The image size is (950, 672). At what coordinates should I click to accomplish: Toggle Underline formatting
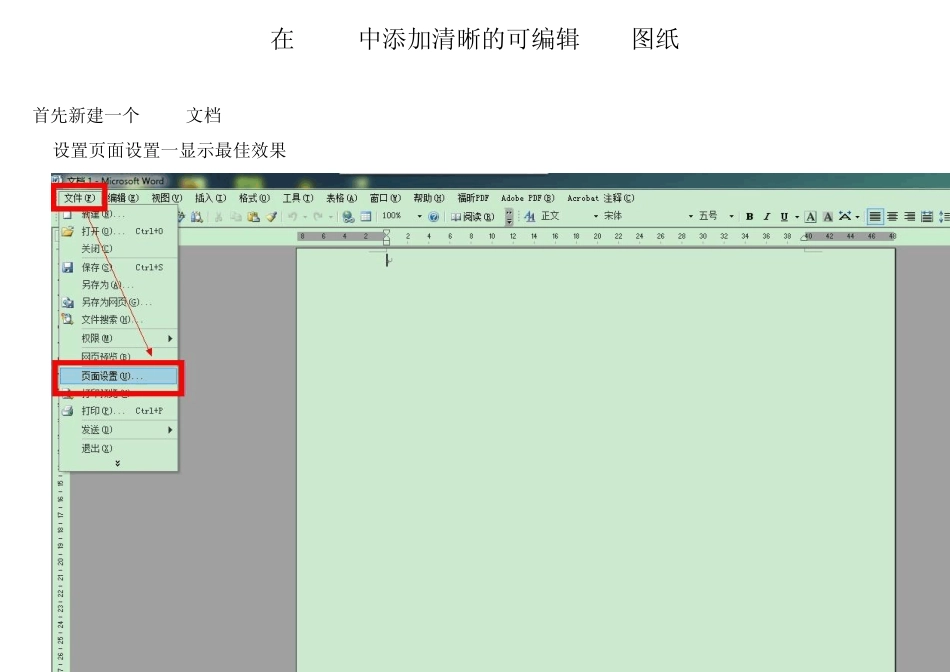(x=784, y=216)
